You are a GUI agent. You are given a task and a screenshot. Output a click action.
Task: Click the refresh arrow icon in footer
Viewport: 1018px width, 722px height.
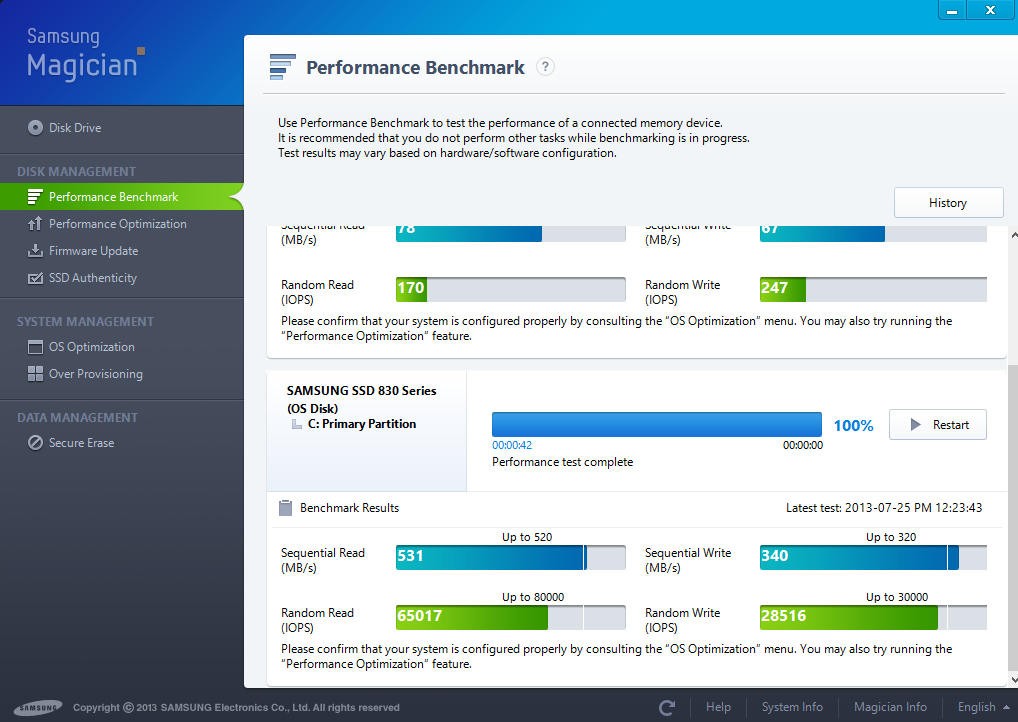667,707
